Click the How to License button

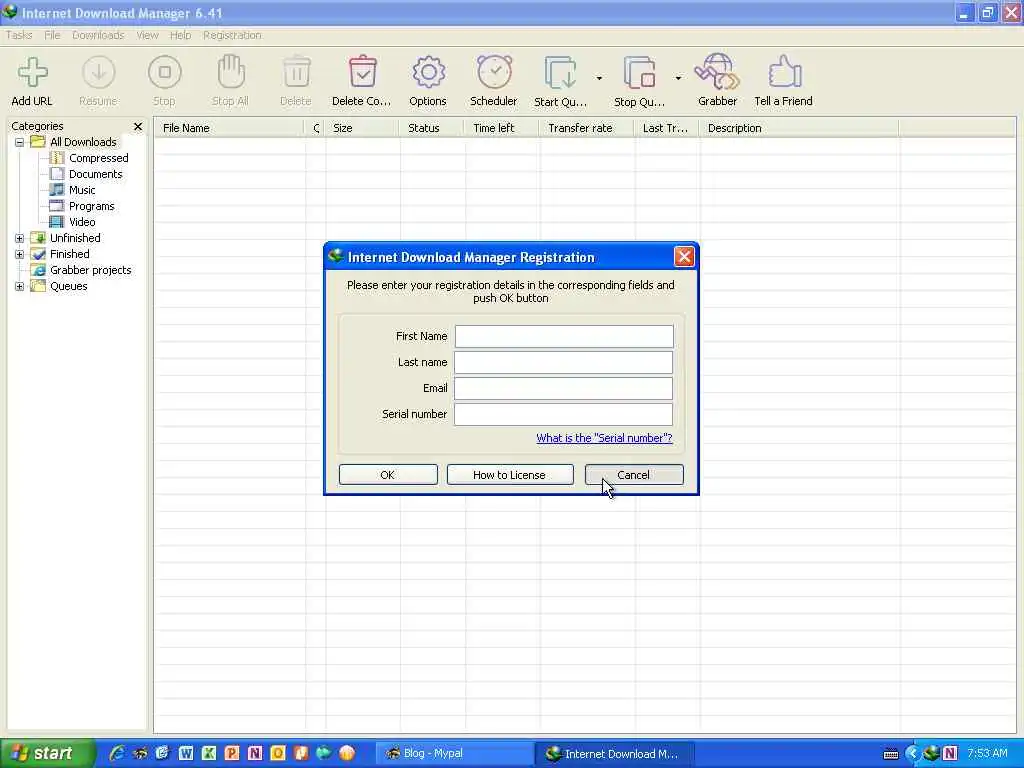click(x=509, y=475)
